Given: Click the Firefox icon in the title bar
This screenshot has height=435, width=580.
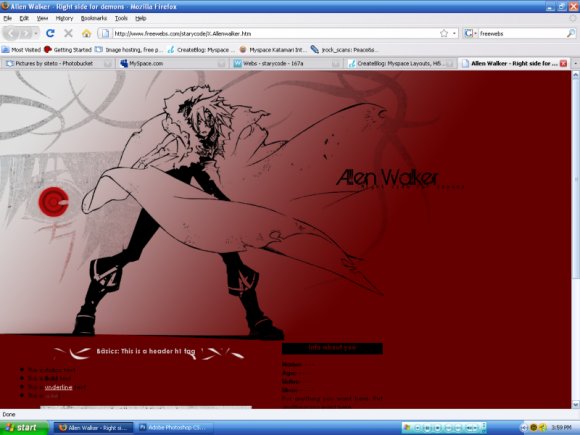Looking at the screenshot, I should (5, 6).
